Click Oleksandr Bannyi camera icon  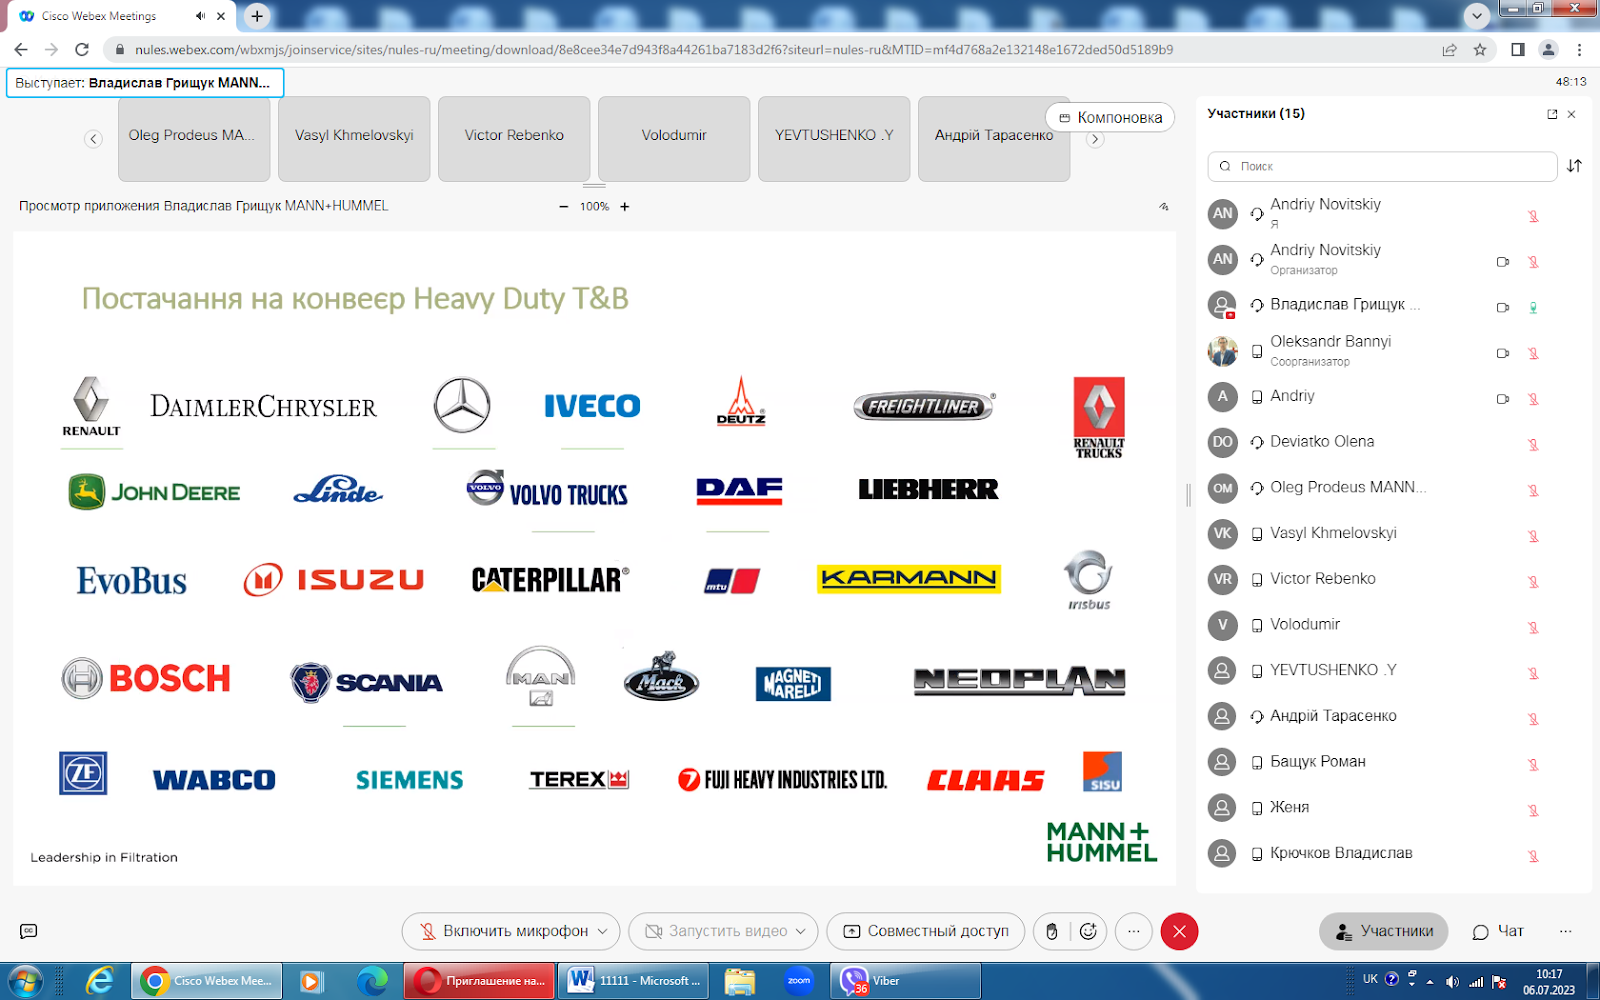pos(1502,353)
